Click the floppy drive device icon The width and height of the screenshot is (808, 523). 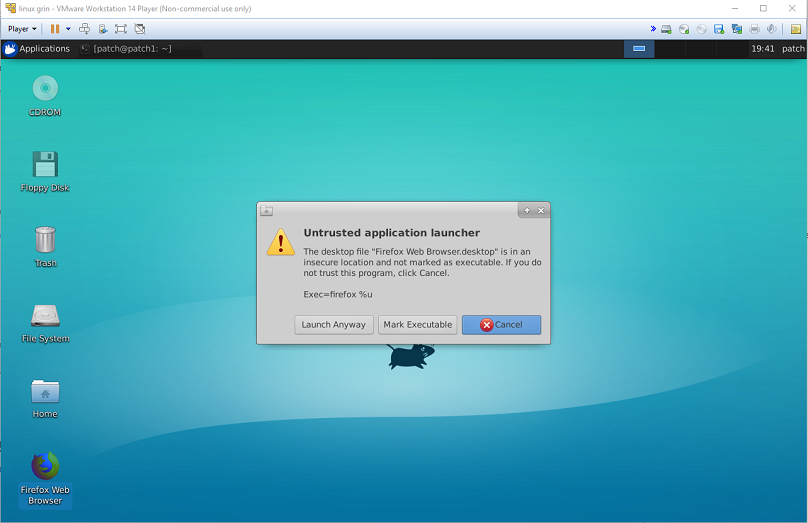click(x=719, y=29)
